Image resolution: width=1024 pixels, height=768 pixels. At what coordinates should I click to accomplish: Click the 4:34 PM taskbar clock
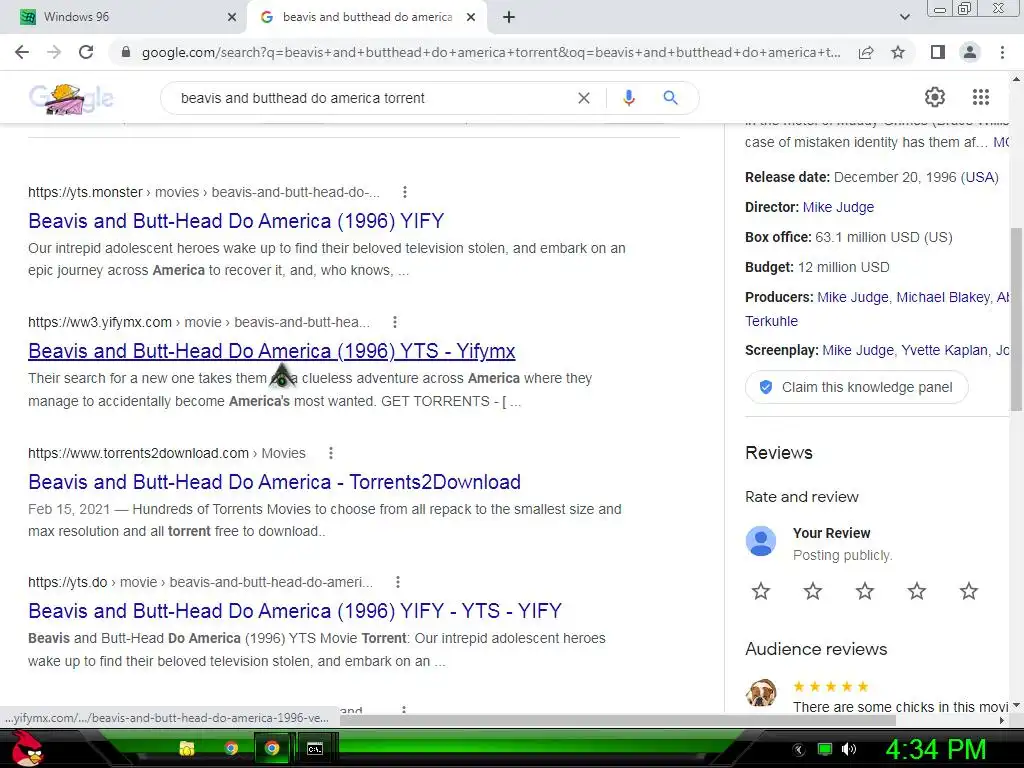[935, 749]
